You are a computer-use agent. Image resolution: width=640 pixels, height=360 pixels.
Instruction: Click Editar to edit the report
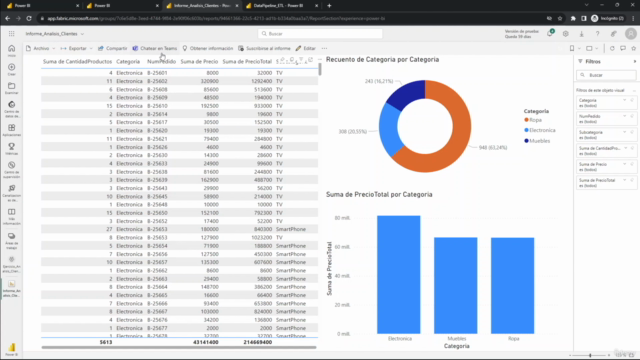coord(306,48)
